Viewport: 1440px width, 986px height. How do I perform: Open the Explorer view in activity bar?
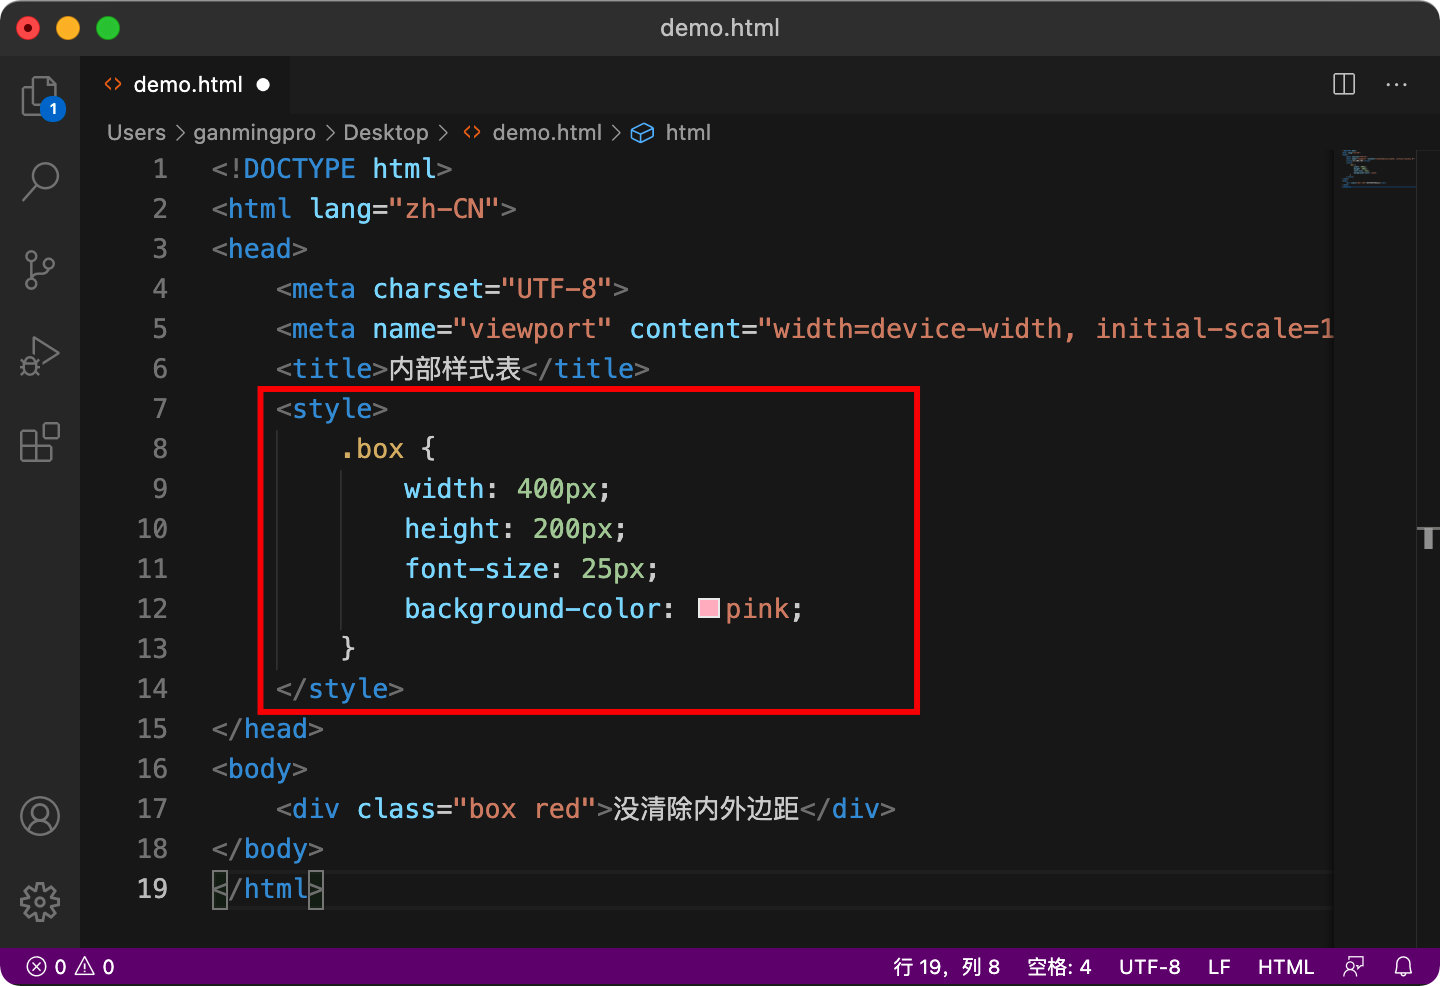pyautogui.click(x=40, y=97)
